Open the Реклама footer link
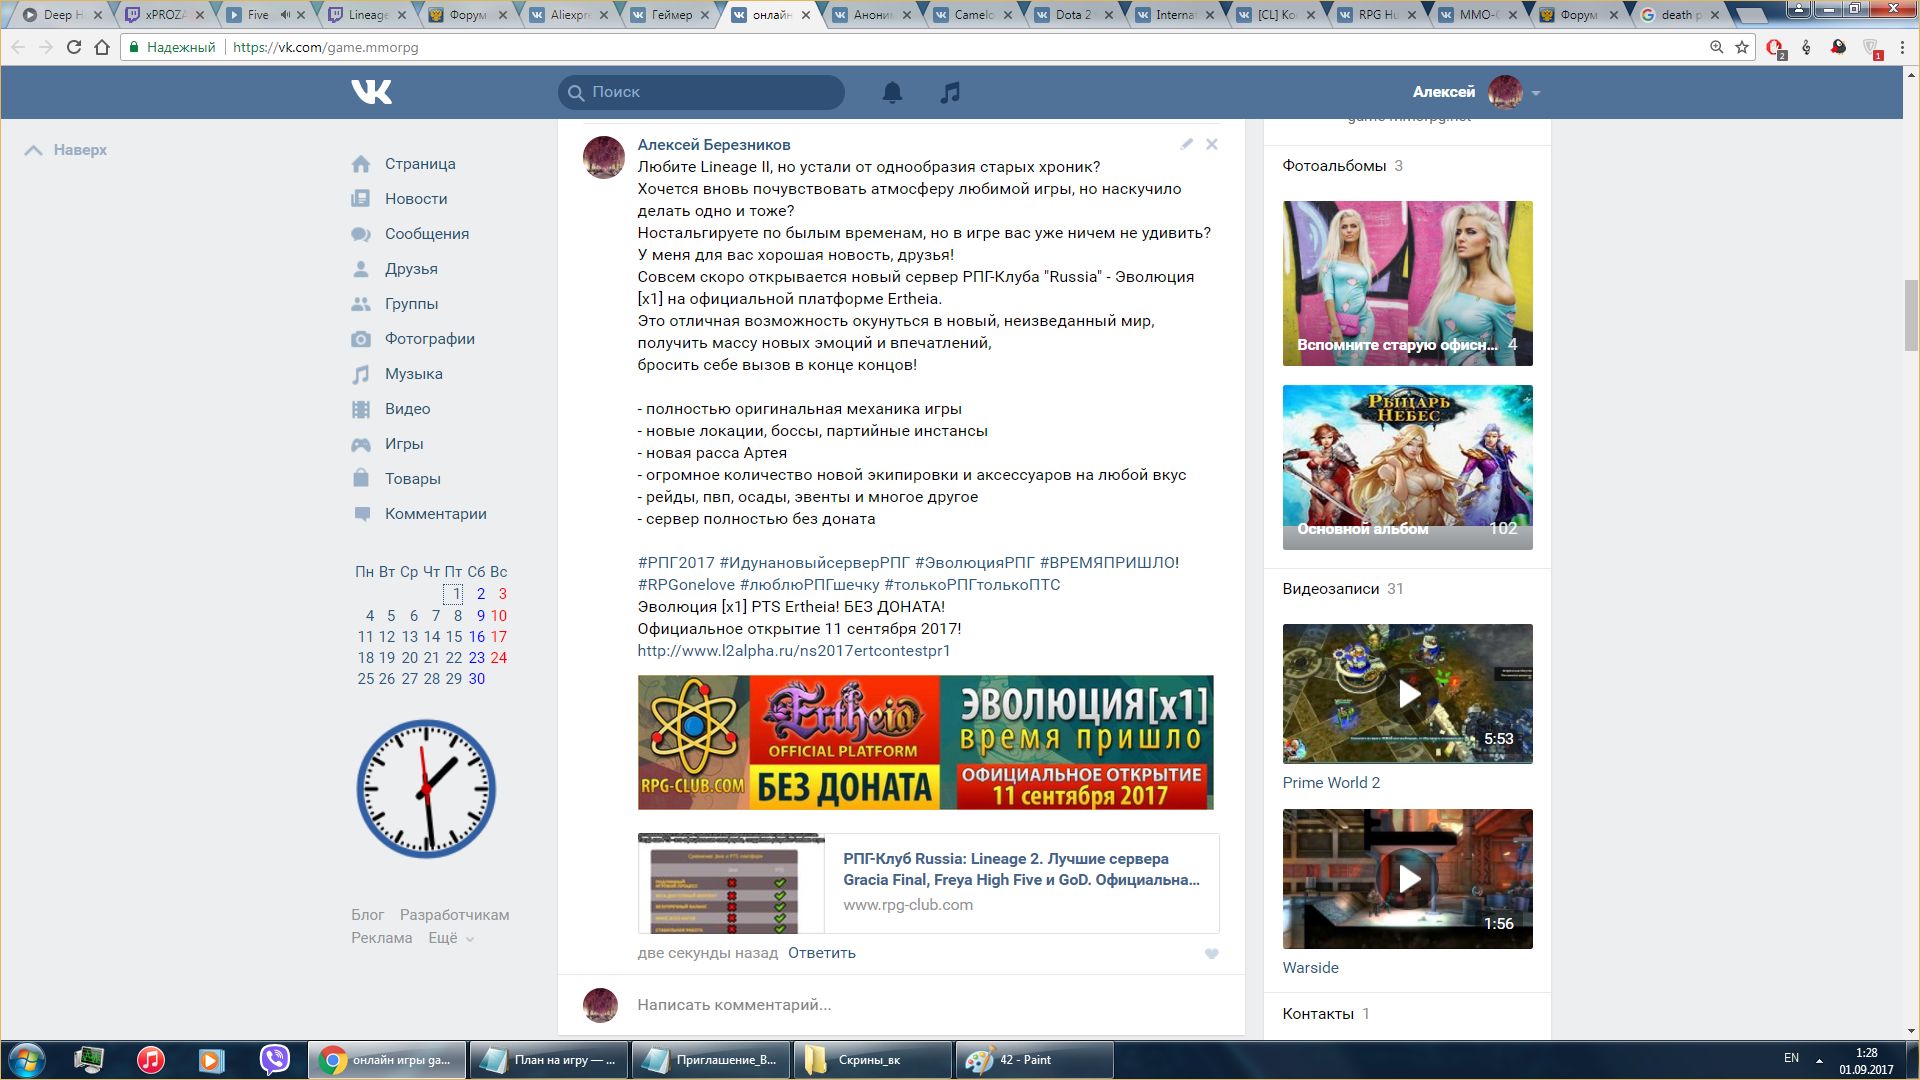 [x=381, y=938]
